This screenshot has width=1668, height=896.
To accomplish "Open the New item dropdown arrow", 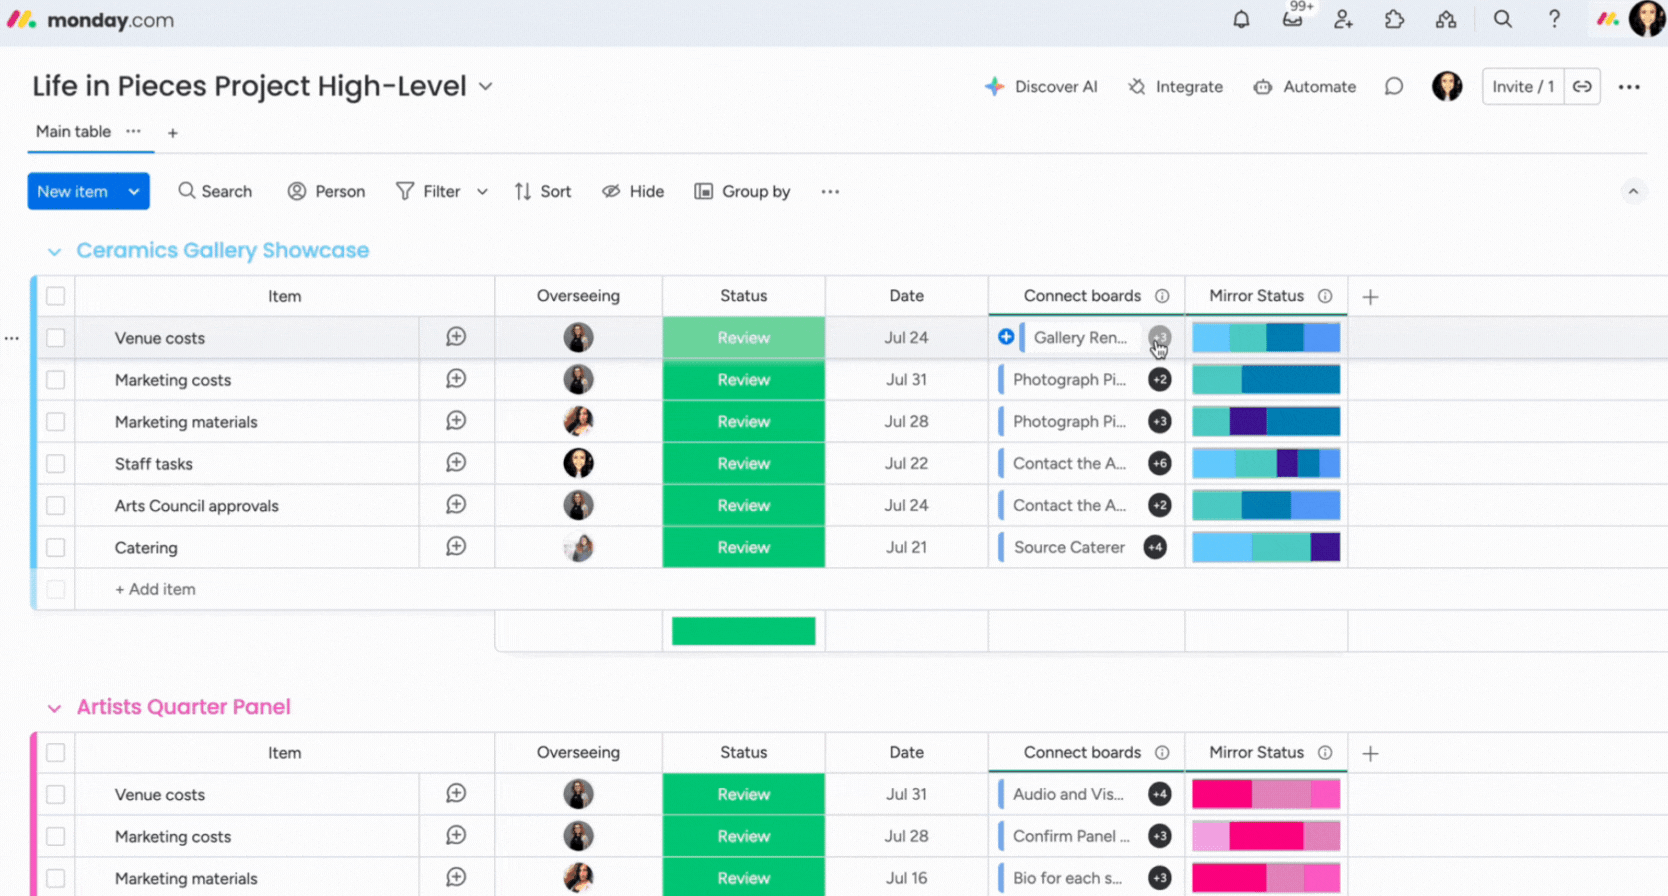I will point(134,192).
